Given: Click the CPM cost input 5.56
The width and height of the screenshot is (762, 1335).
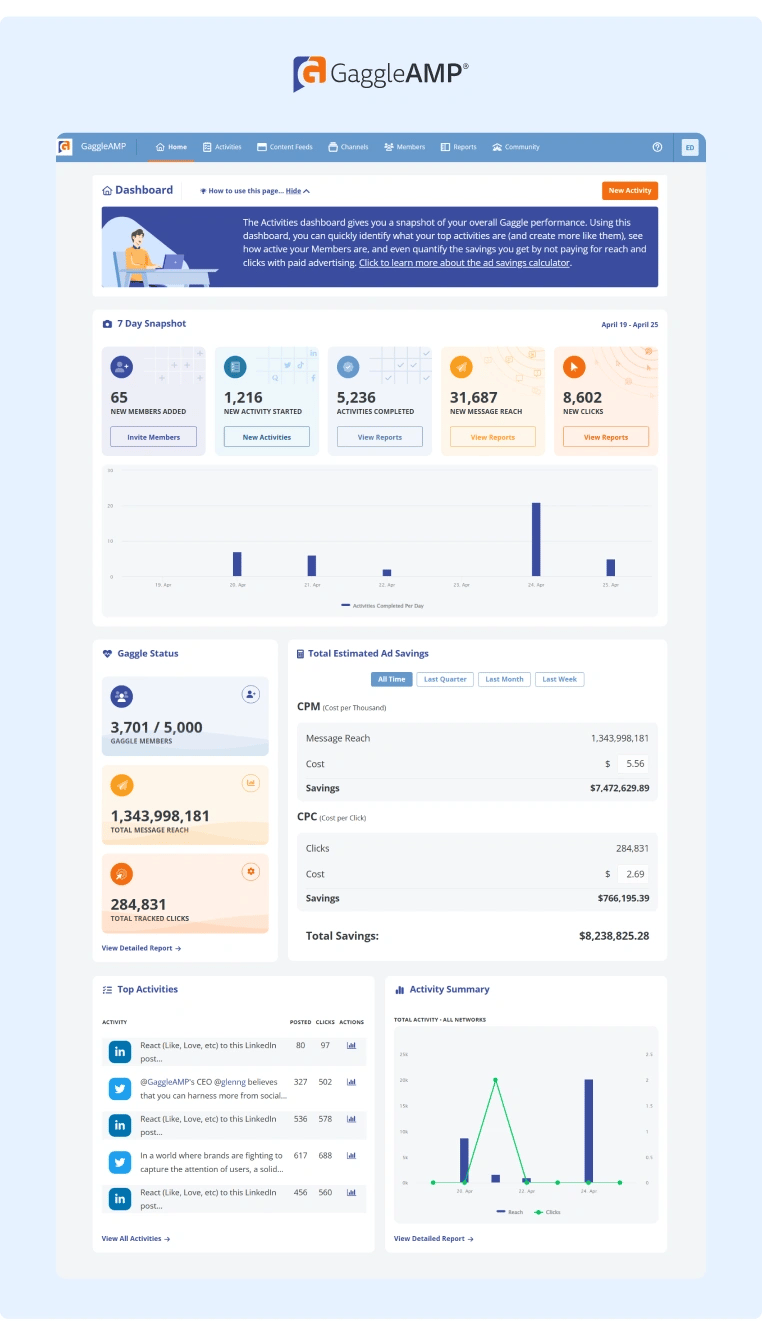Looking at the screenshot, I should pyautogui.click(x=633, y=763).
